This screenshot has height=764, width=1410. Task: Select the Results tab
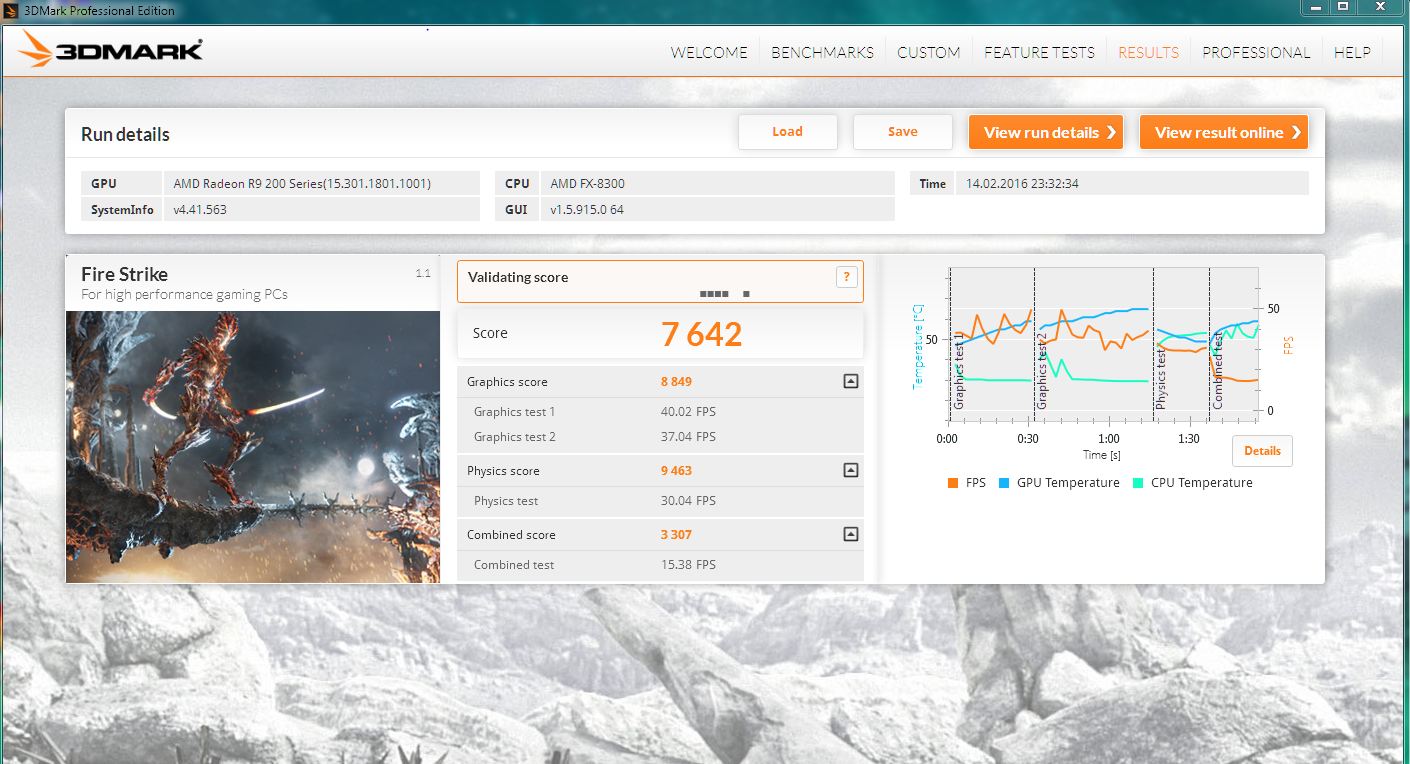pos(1148,52)
